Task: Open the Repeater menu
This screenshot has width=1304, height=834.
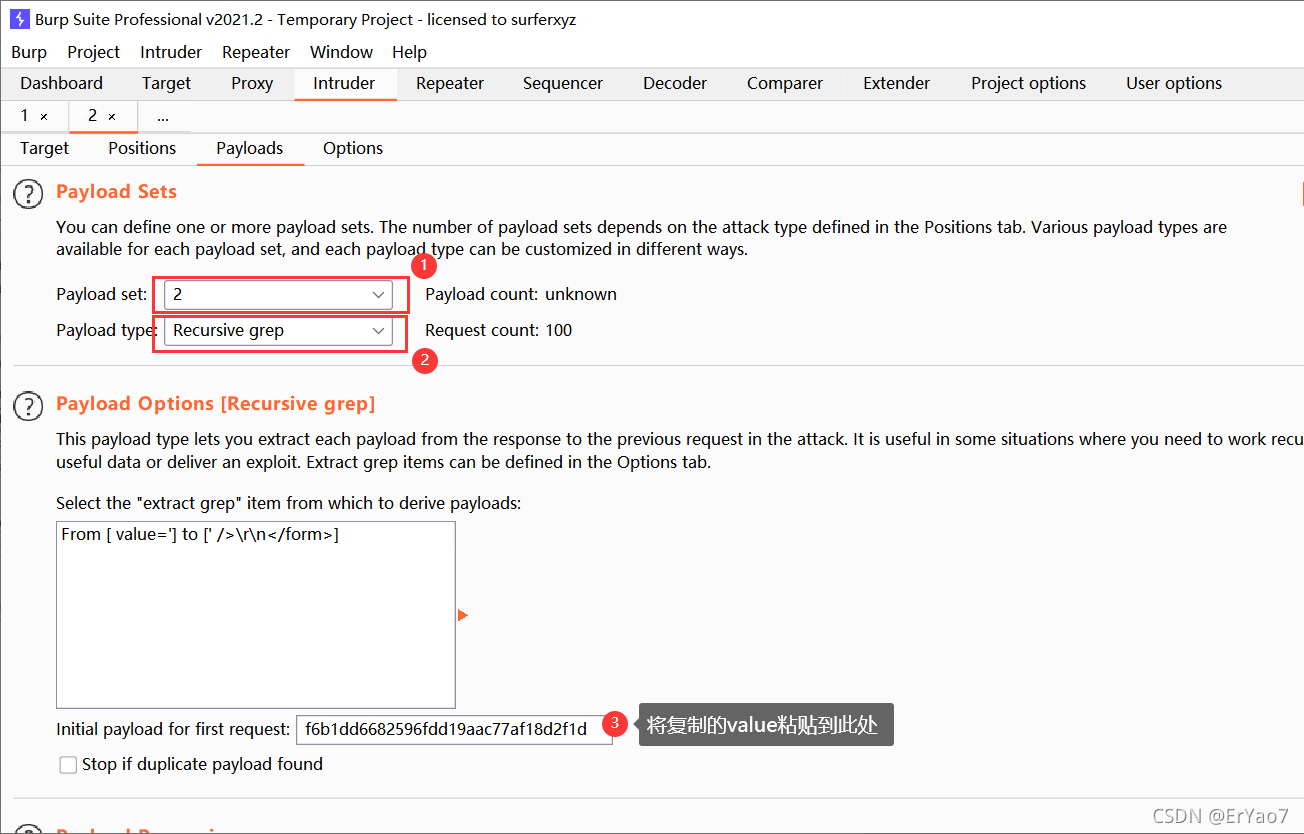Action: coord(256,52)
